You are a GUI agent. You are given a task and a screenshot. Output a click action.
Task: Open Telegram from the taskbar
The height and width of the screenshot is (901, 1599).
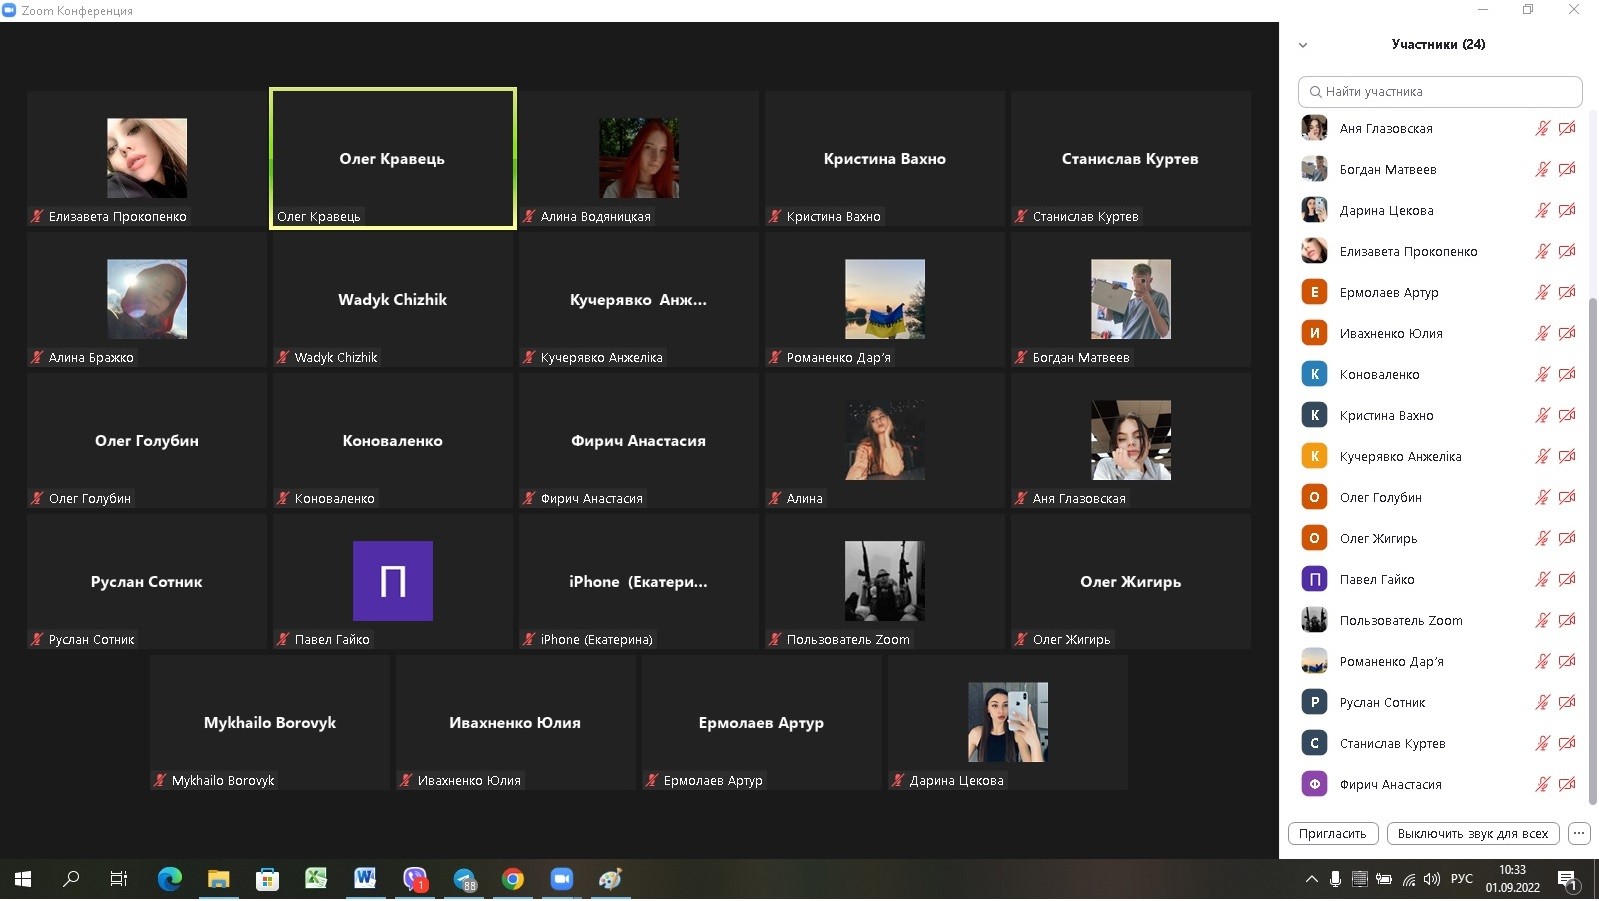coord(465,879)
